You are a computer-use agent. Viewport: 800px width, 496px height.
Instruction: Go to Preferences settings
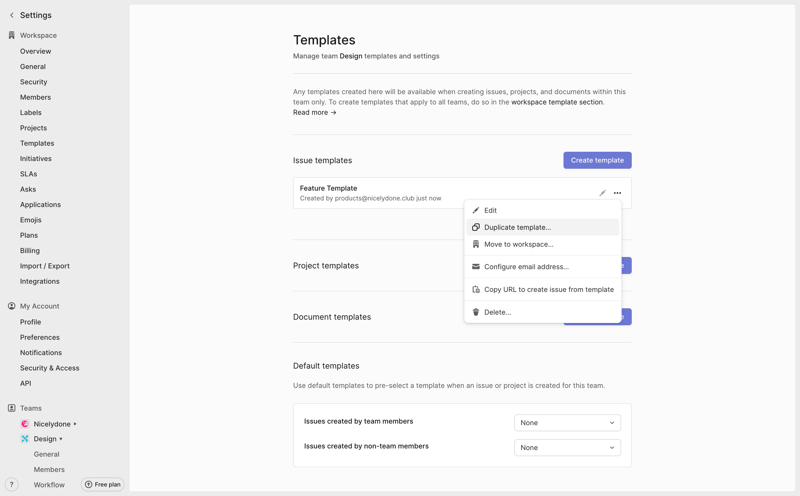(40, 337)
